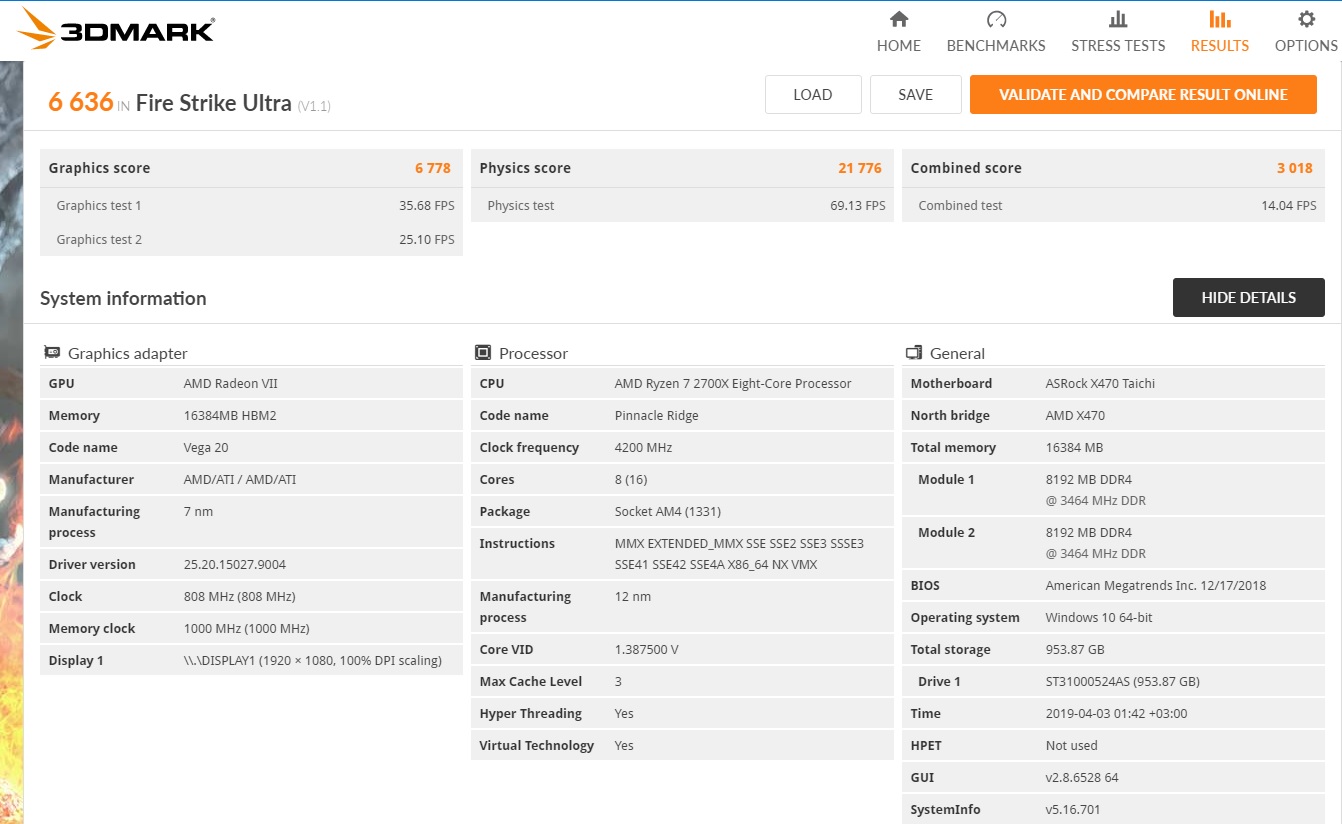Image resolution: width=1342 pixels, height=824 pixels.
Task: Click the Fire Strike Ultra title
Action: [214, 103]
